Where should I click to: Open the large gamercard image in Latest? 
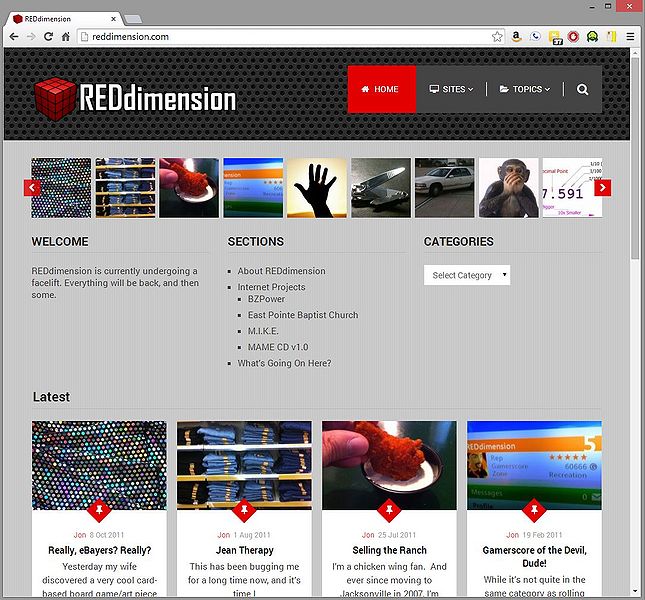point(534,465)
